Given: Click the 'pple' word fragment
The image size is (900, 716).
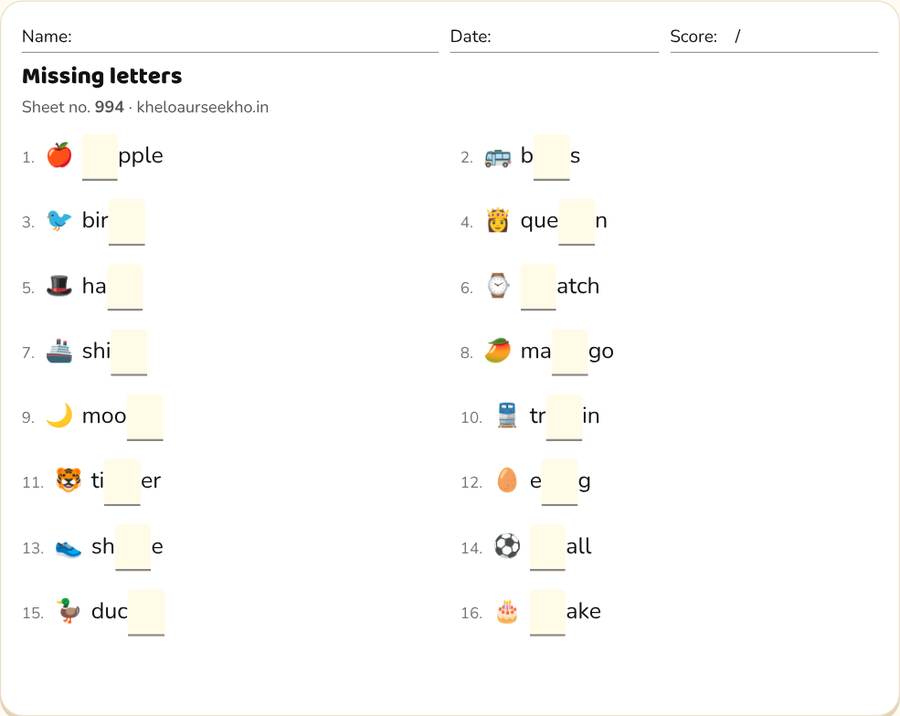Looking at the screenshot, I should [x=141, y=157].
